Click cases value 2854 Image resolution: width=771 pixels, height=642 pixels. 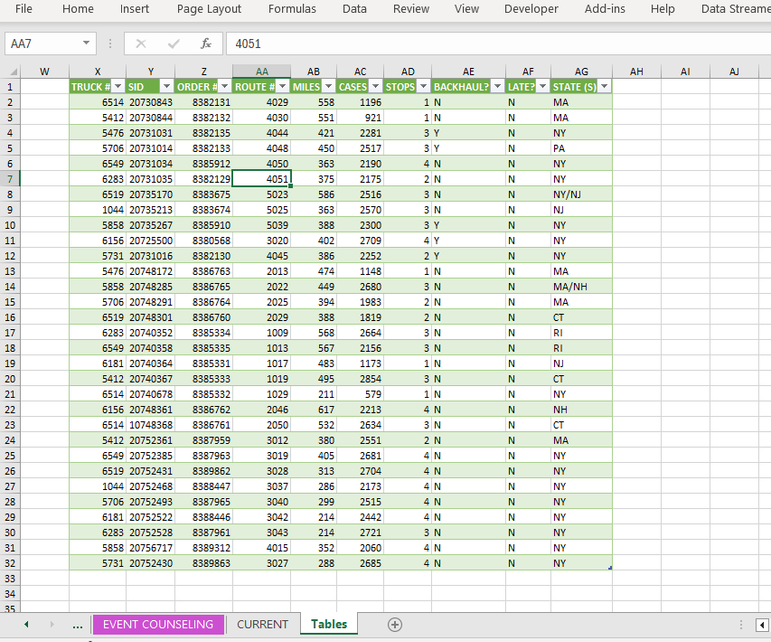coord(360,379)
